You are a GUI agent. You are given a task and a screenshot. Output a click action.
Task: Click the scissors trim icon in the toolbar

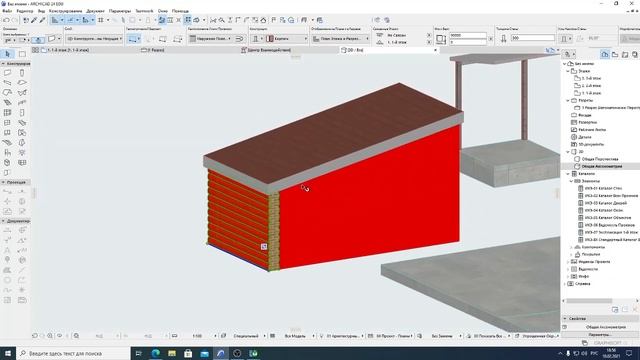click(x=213, y=20)
